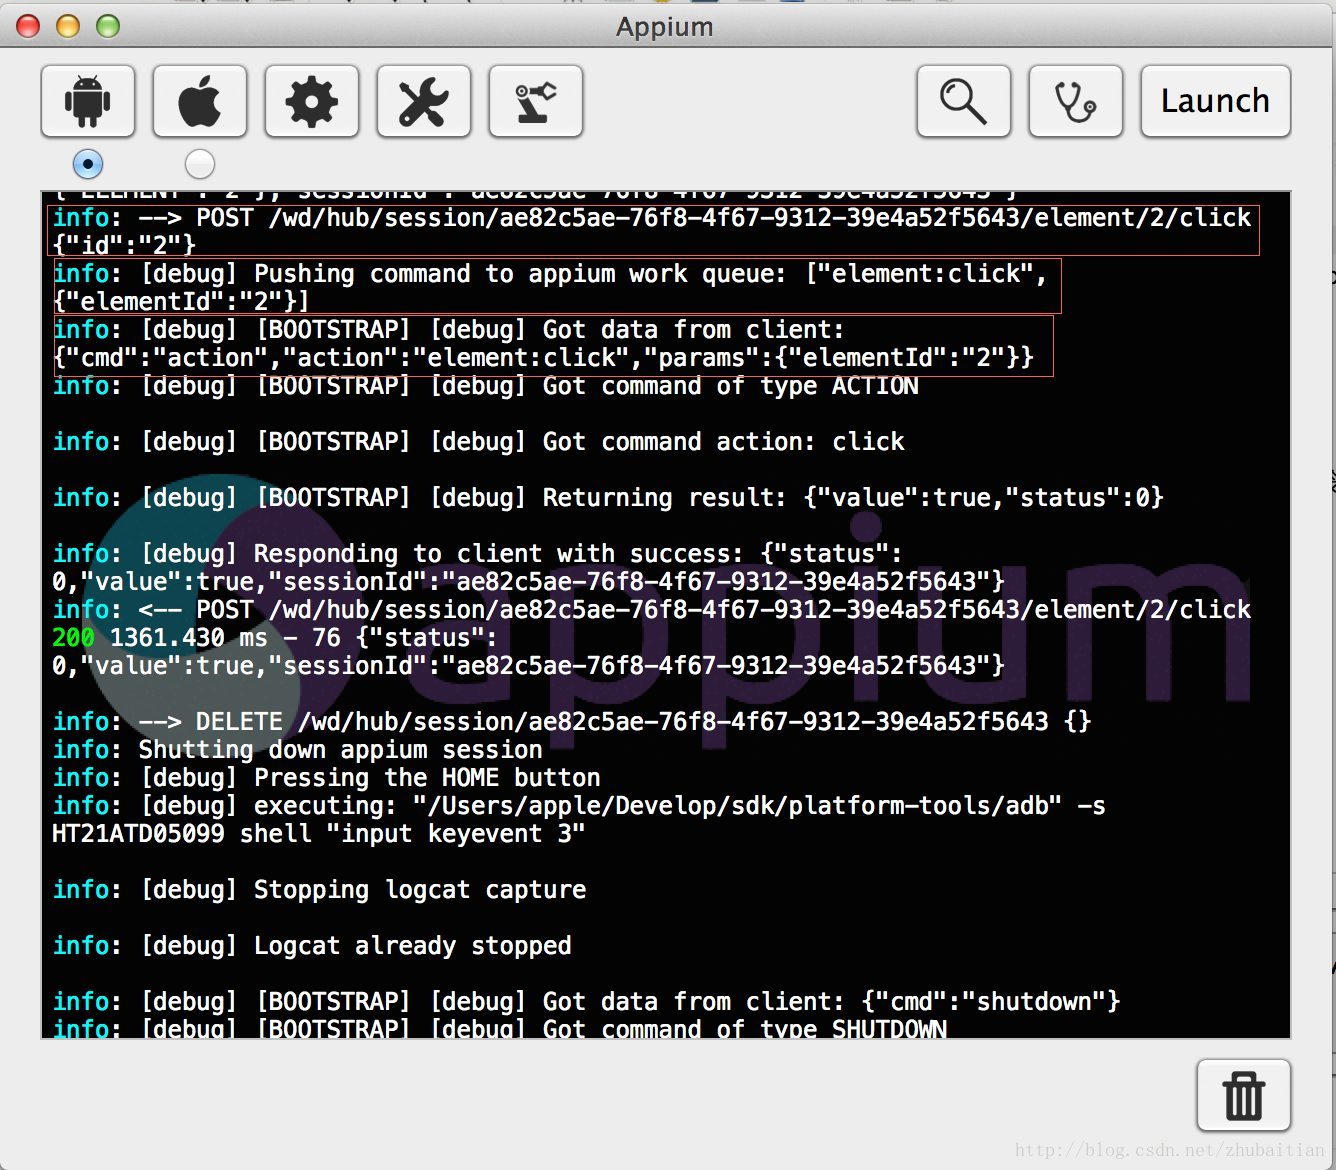Click the "Responding to client with success" line

(528, 567)
